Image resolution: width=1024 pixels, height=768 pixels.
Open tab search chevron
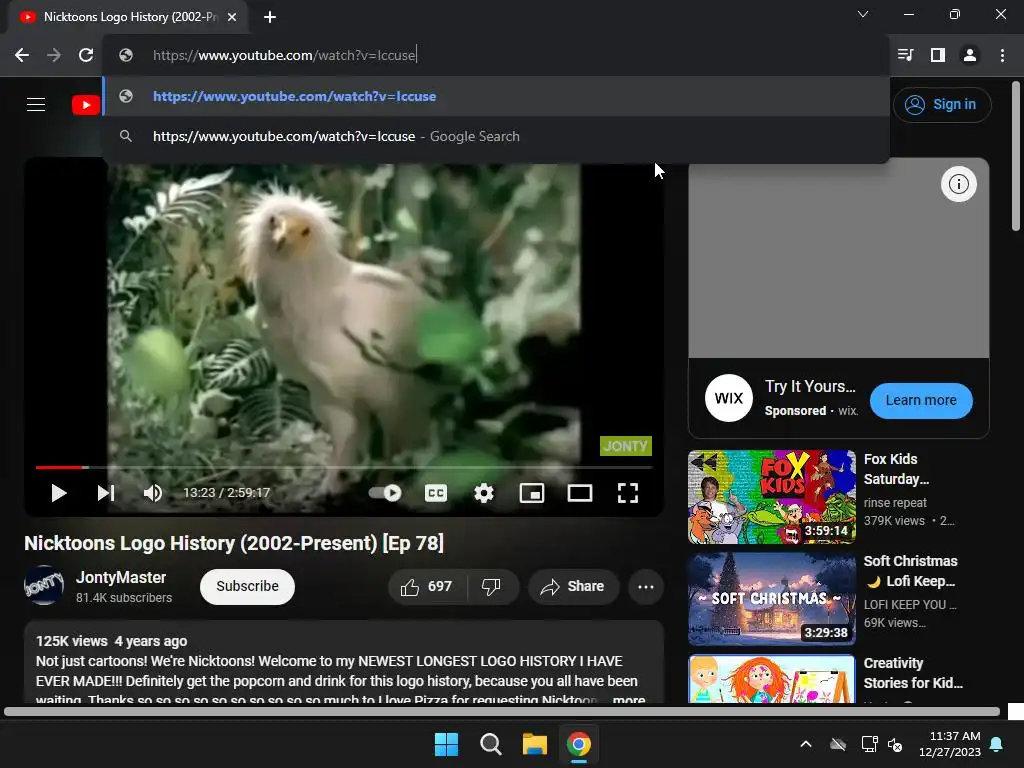(863, 14)
